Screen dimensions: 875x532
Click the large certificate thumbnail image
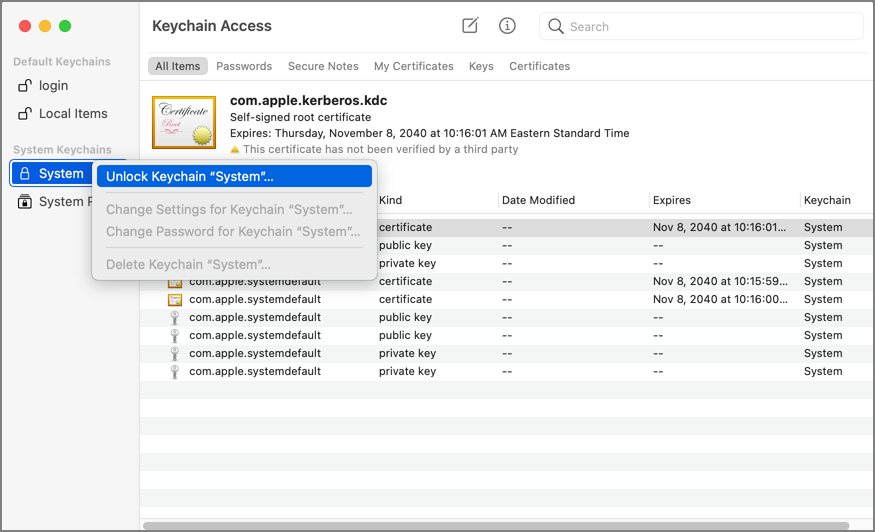tap(184, 122)
